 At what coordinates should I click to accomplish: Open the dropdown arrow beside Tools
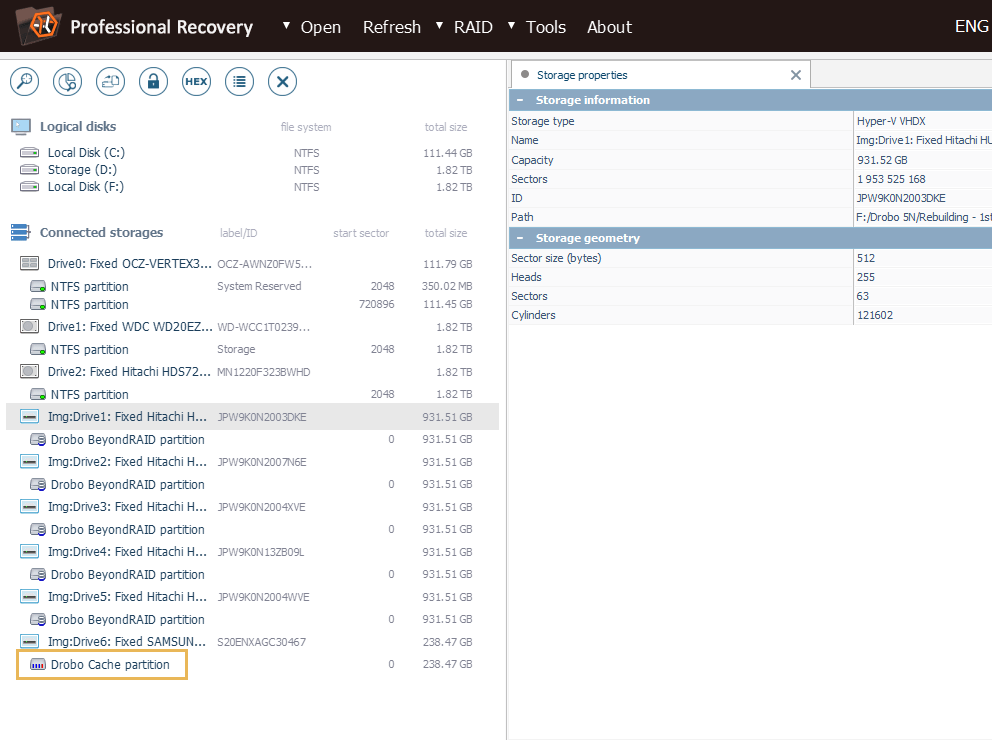click(x=512, y=26)
